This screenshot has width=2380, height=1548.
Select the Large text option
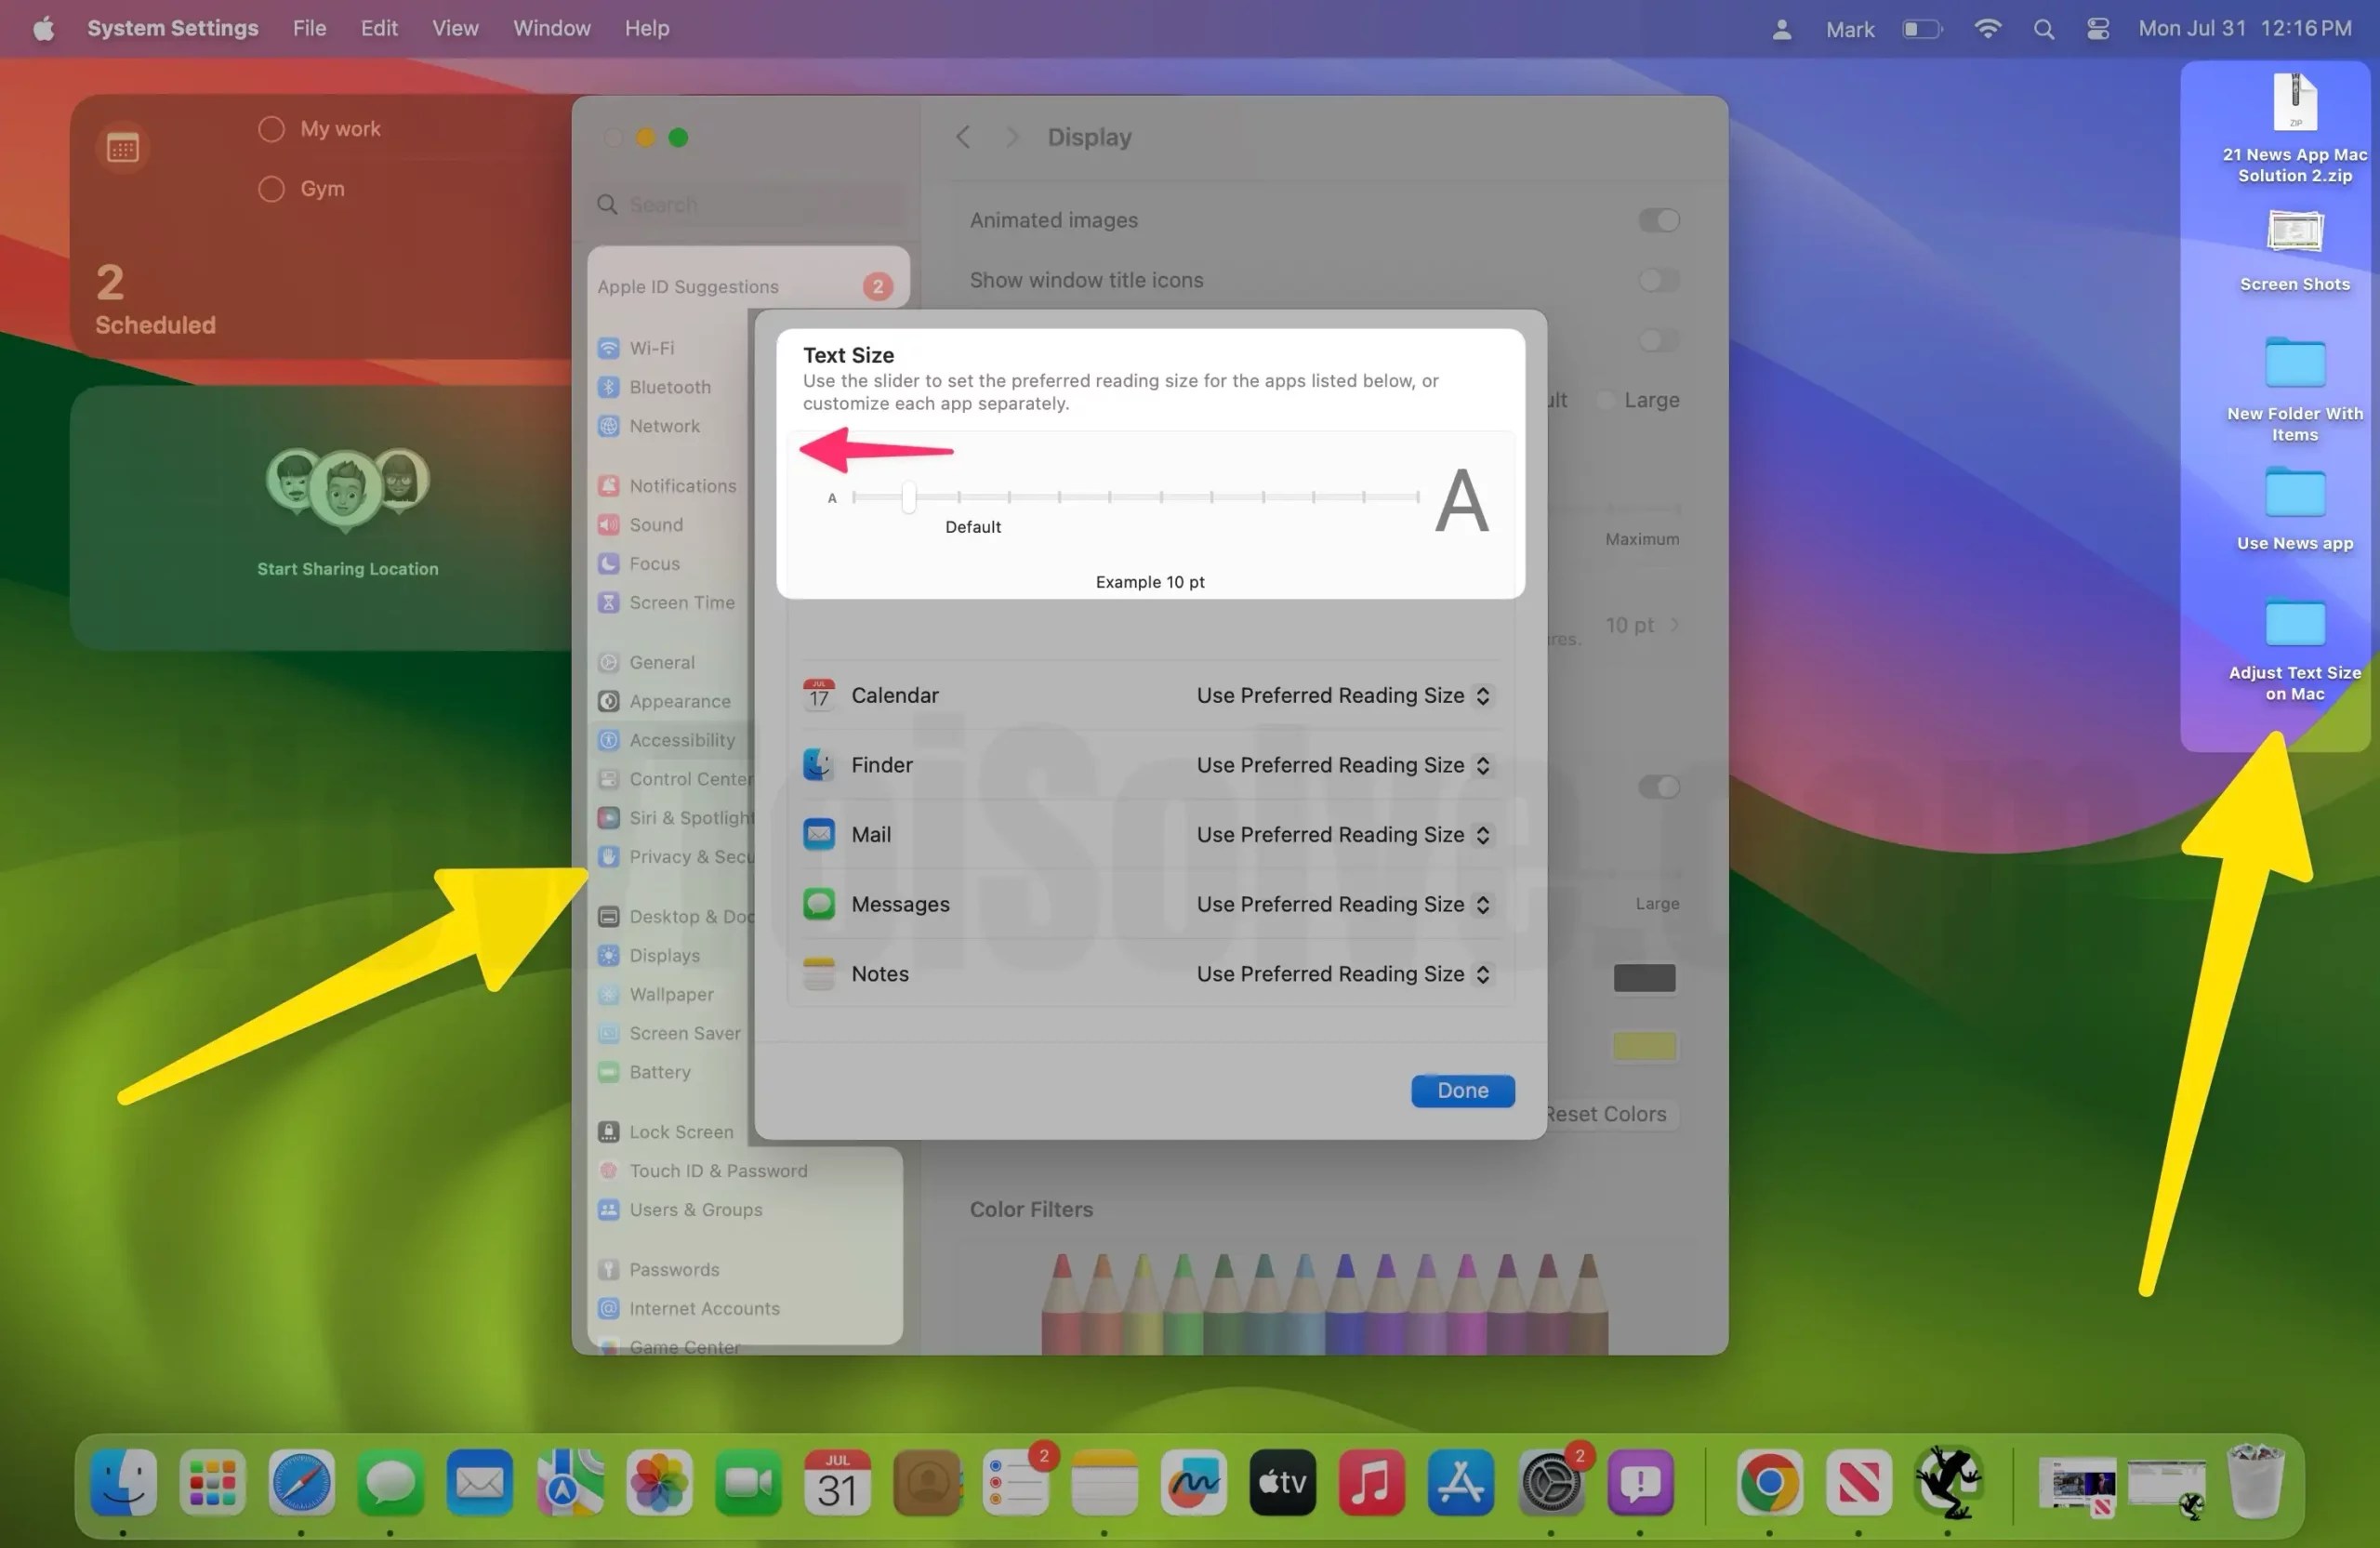(x=1608, y=399)
